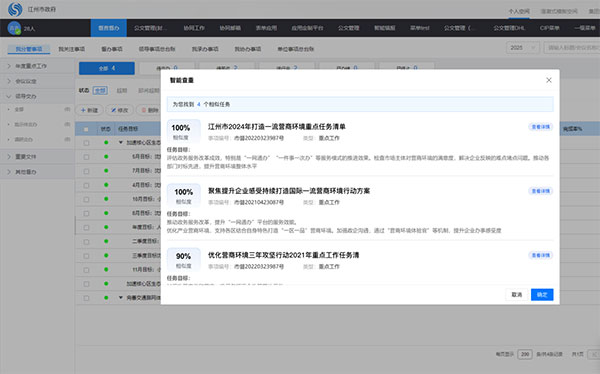Open the 100% similarity badge of 聚焦提升企业感受 result
The width and height of the screenshot is (600, 374).
point(184,195)
